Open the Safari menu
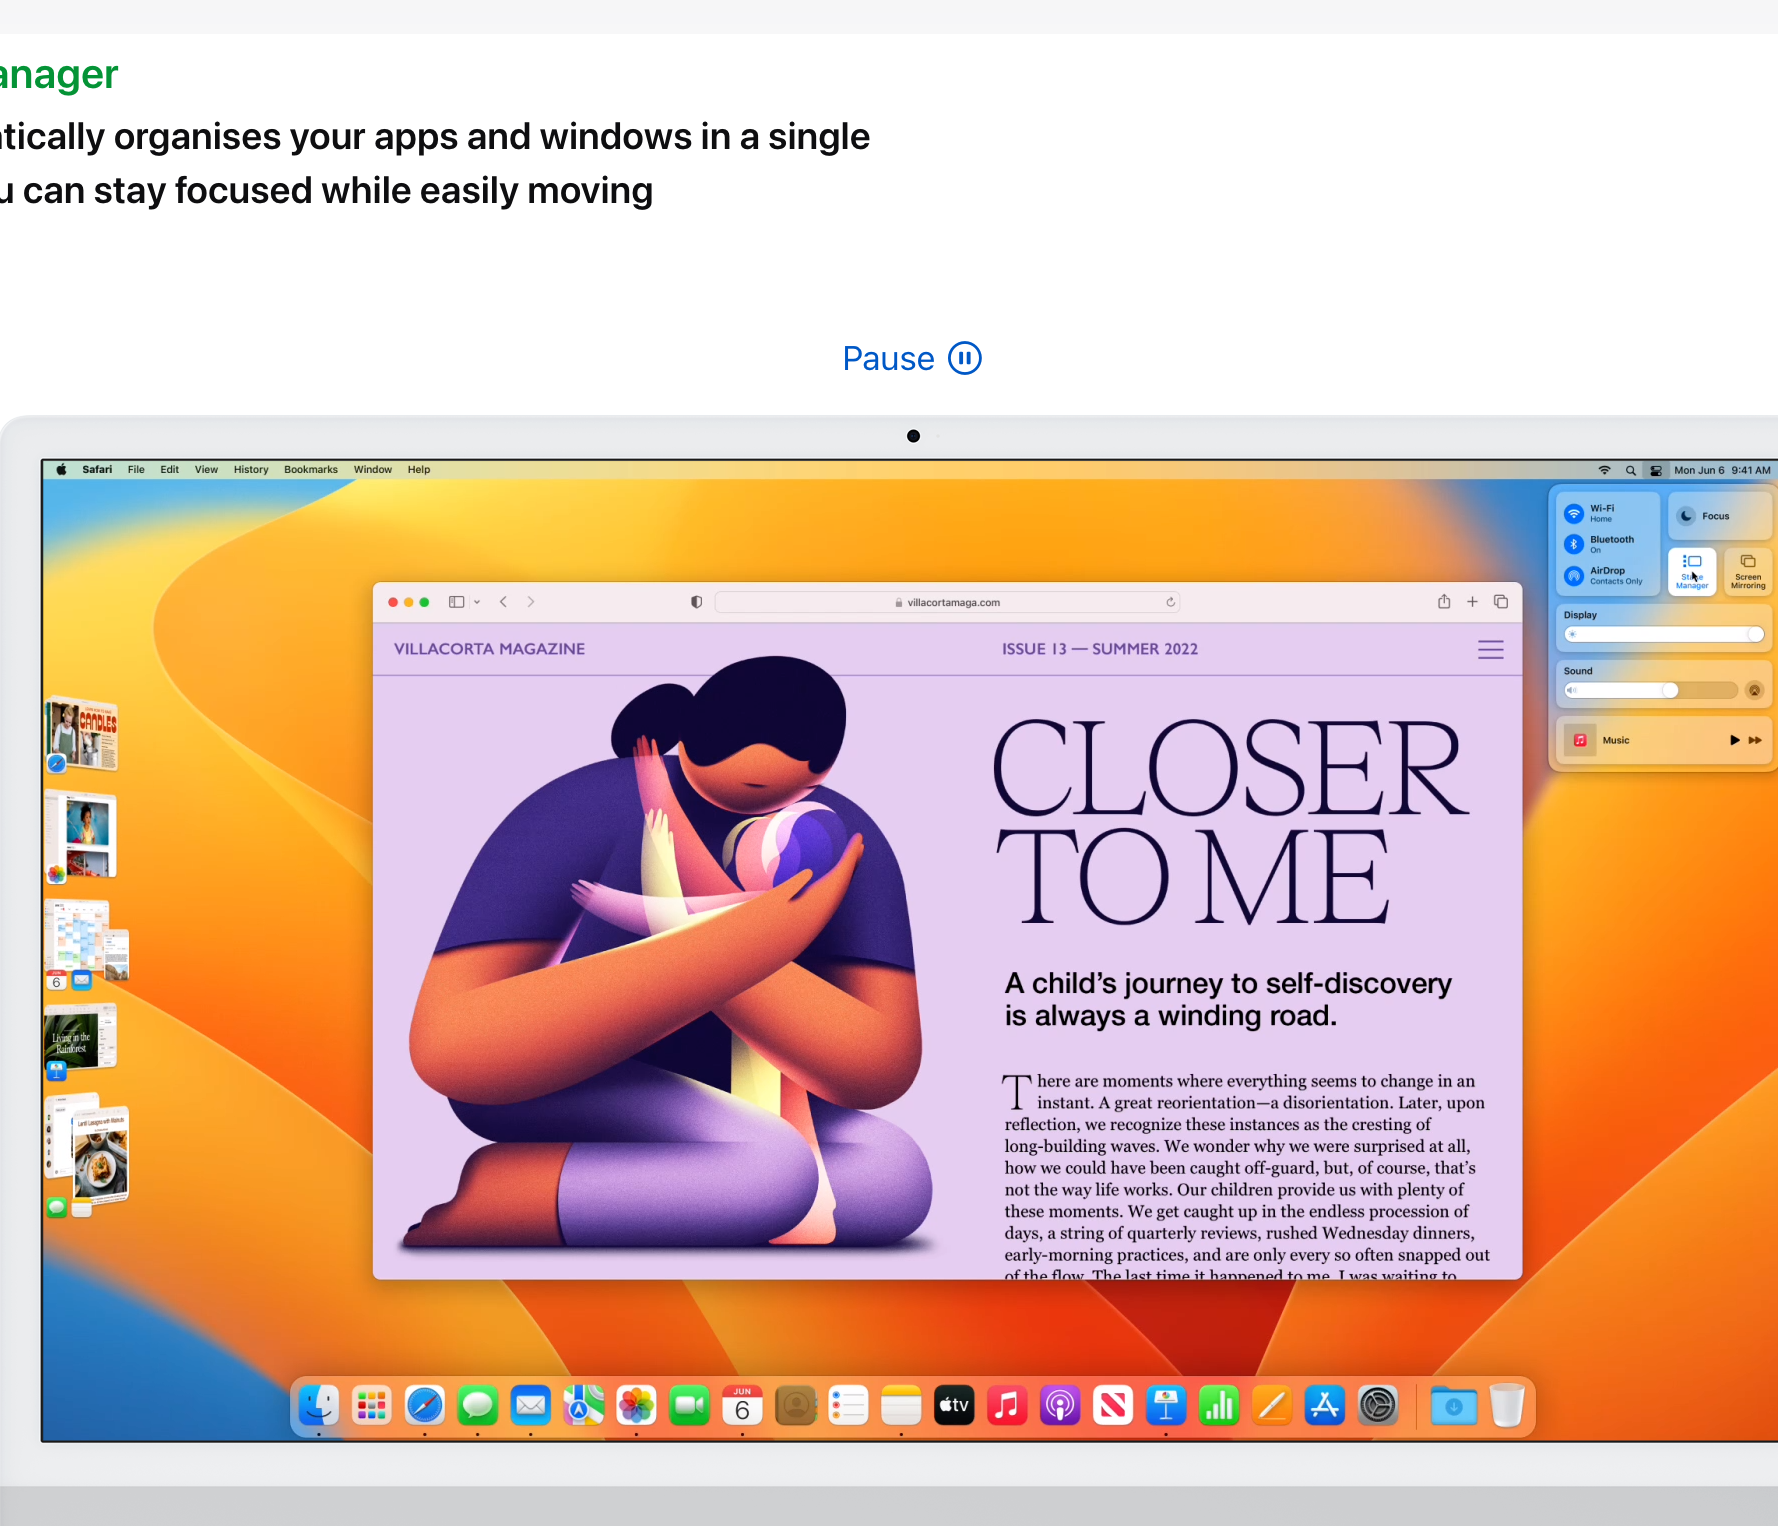 click(x=97, y=469)
